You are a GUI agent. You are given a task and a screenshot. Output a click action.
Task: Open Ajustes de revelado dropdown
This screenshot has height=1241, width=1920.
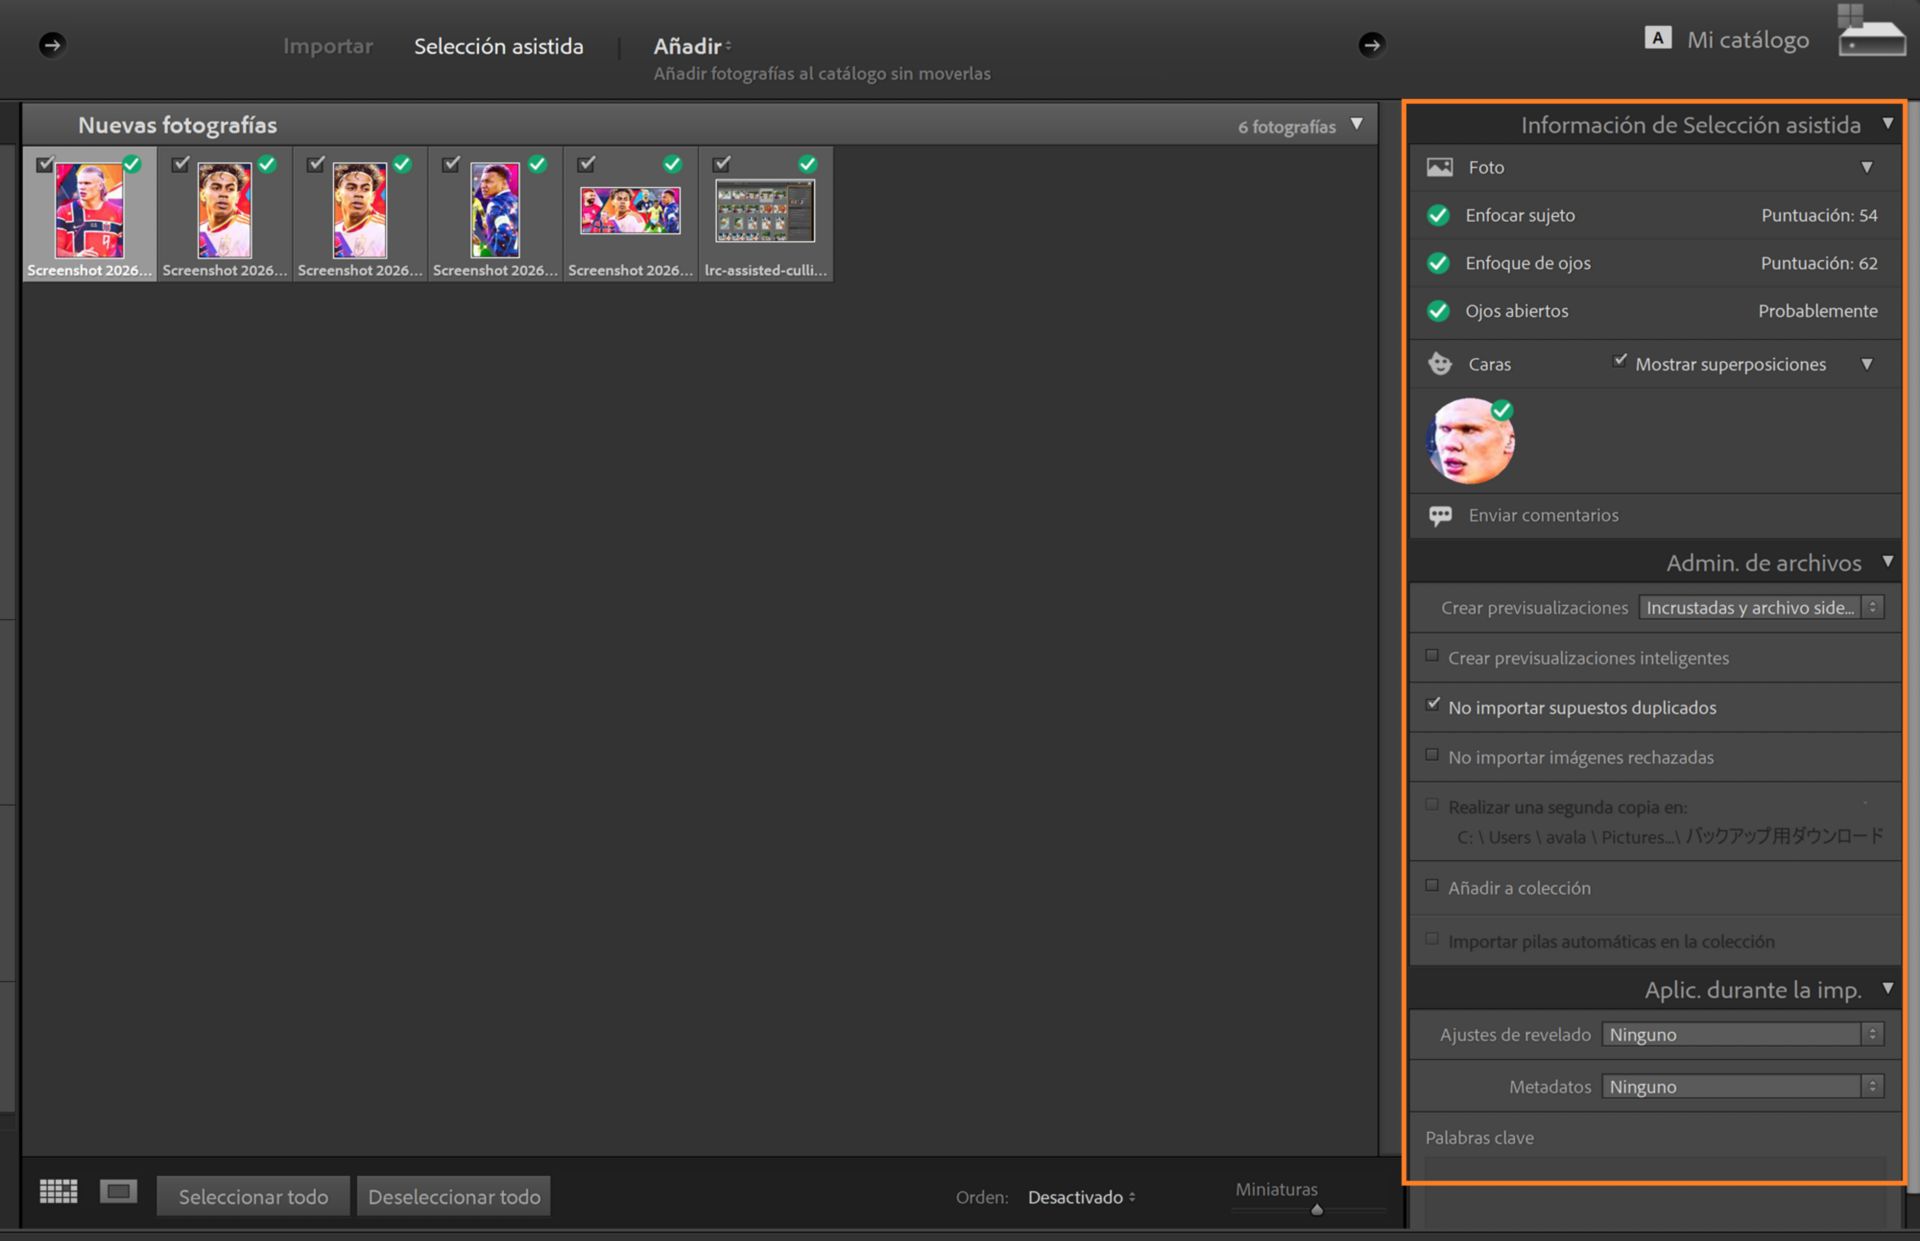[1743, 1034]
